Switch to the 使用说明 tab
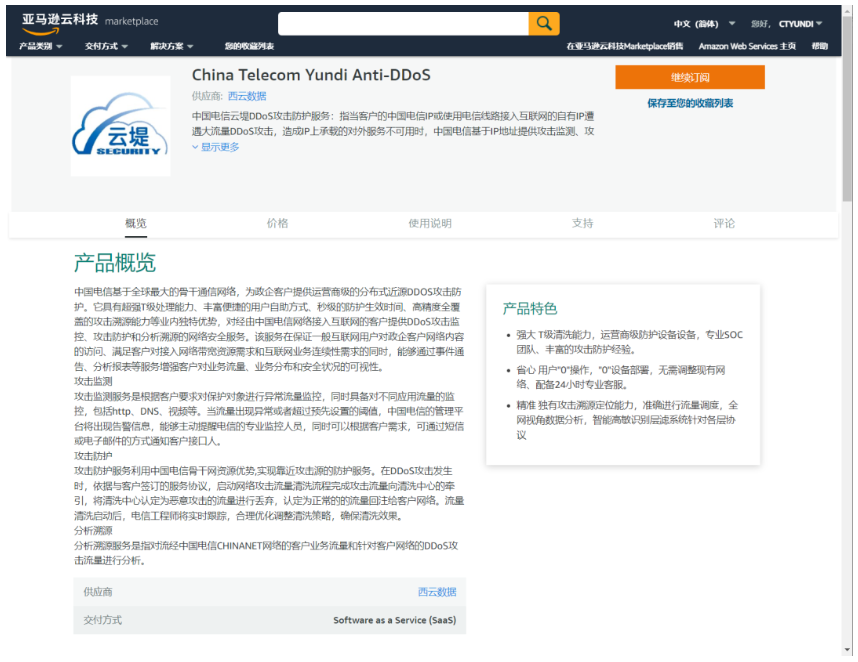The height and width of the screenshot is (662, 858). (x=430, y=223)
